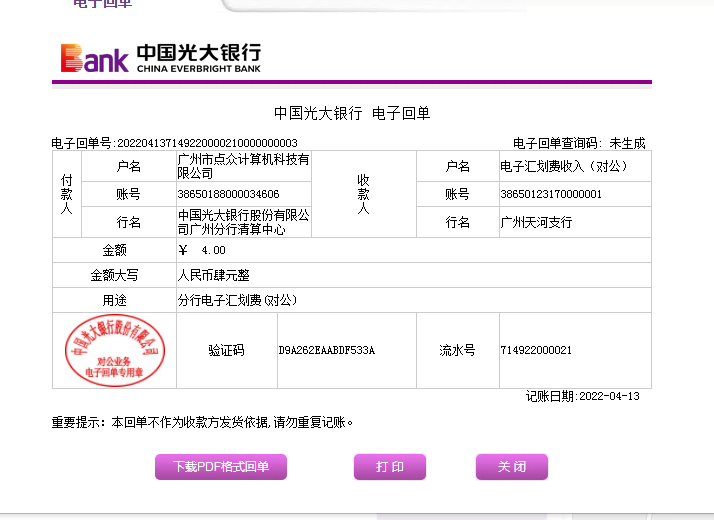
Task: Click the 验证码 value D9A262EAABDF533A
Action: (326, 351)
